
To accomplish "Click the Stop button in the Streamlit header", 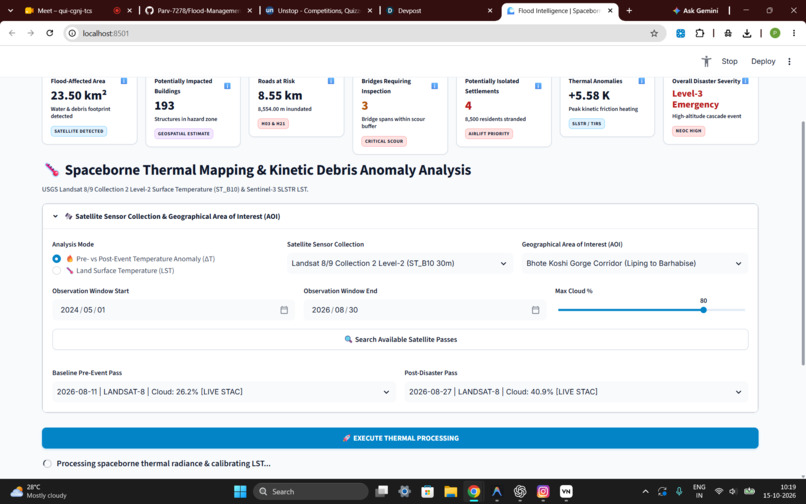I will [729, 61].
